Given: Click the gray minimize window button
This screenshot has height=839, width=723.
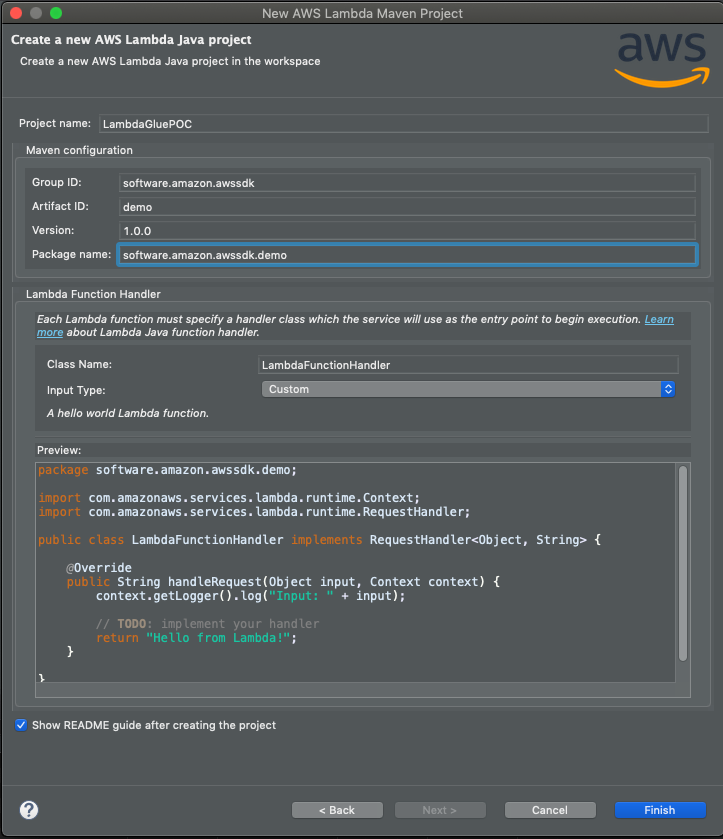Looking at the screenshot, I should [x=36, y=13].
